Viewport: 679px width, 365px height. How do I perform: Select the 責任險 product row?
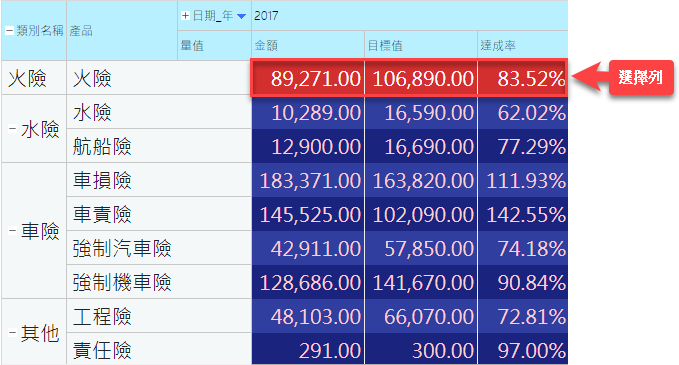[159, 349]
